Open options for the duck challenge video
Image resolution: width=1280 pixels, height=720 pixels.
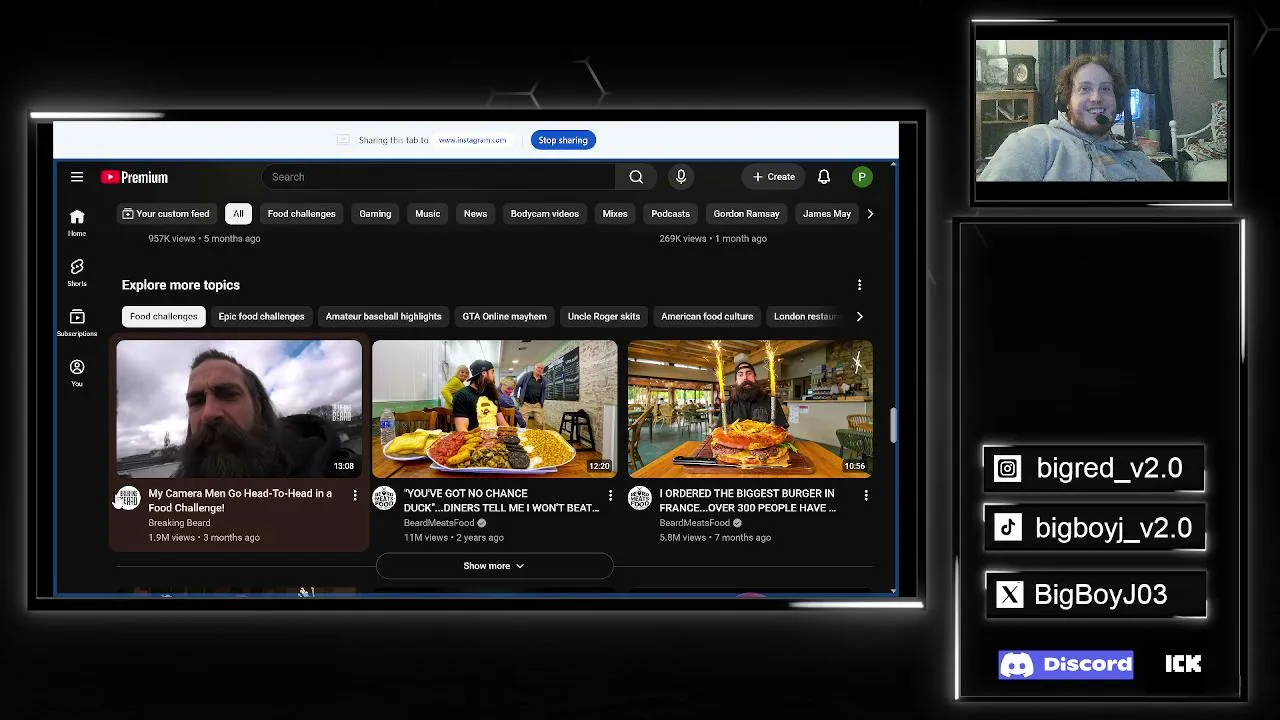[610, 495]
